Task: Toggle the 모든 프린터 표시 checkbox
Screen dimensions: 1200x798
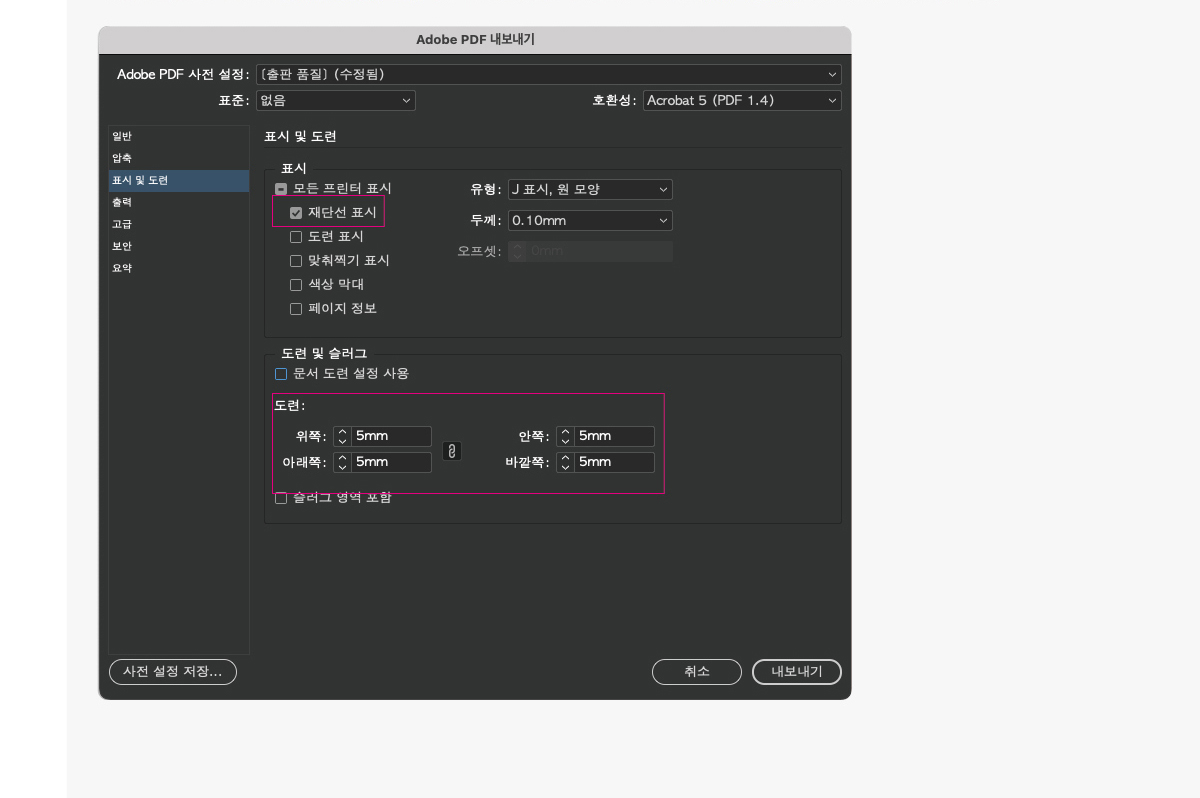Action: 281,188
